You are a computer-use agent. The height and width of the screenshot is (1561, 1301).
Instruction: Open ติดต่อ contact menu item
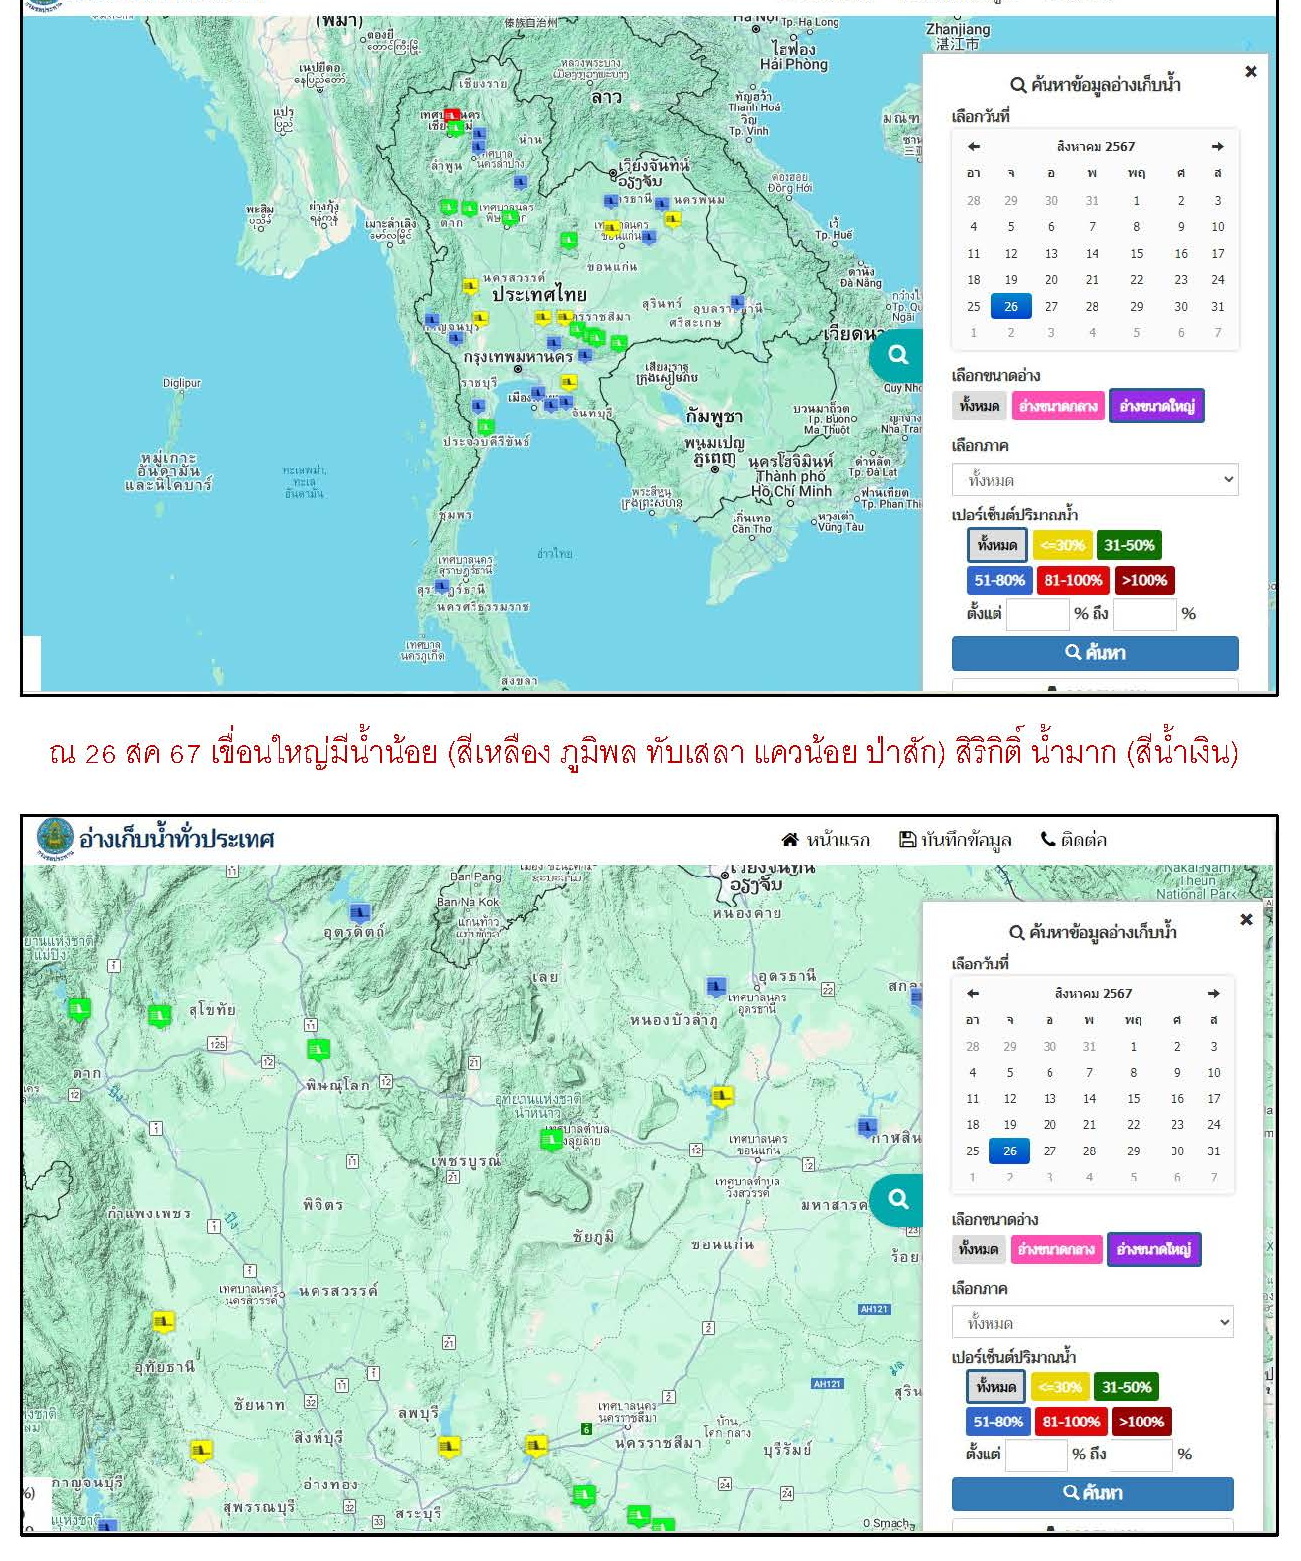click(x=1074, y=840)
